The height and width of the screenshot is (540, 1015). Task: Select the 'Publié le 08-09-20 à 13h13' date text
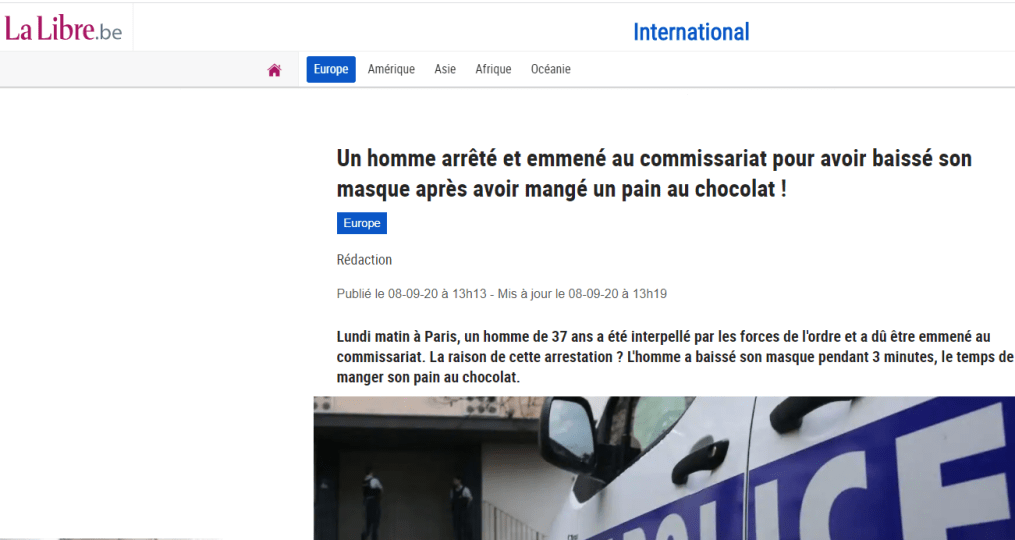point(411,294)
